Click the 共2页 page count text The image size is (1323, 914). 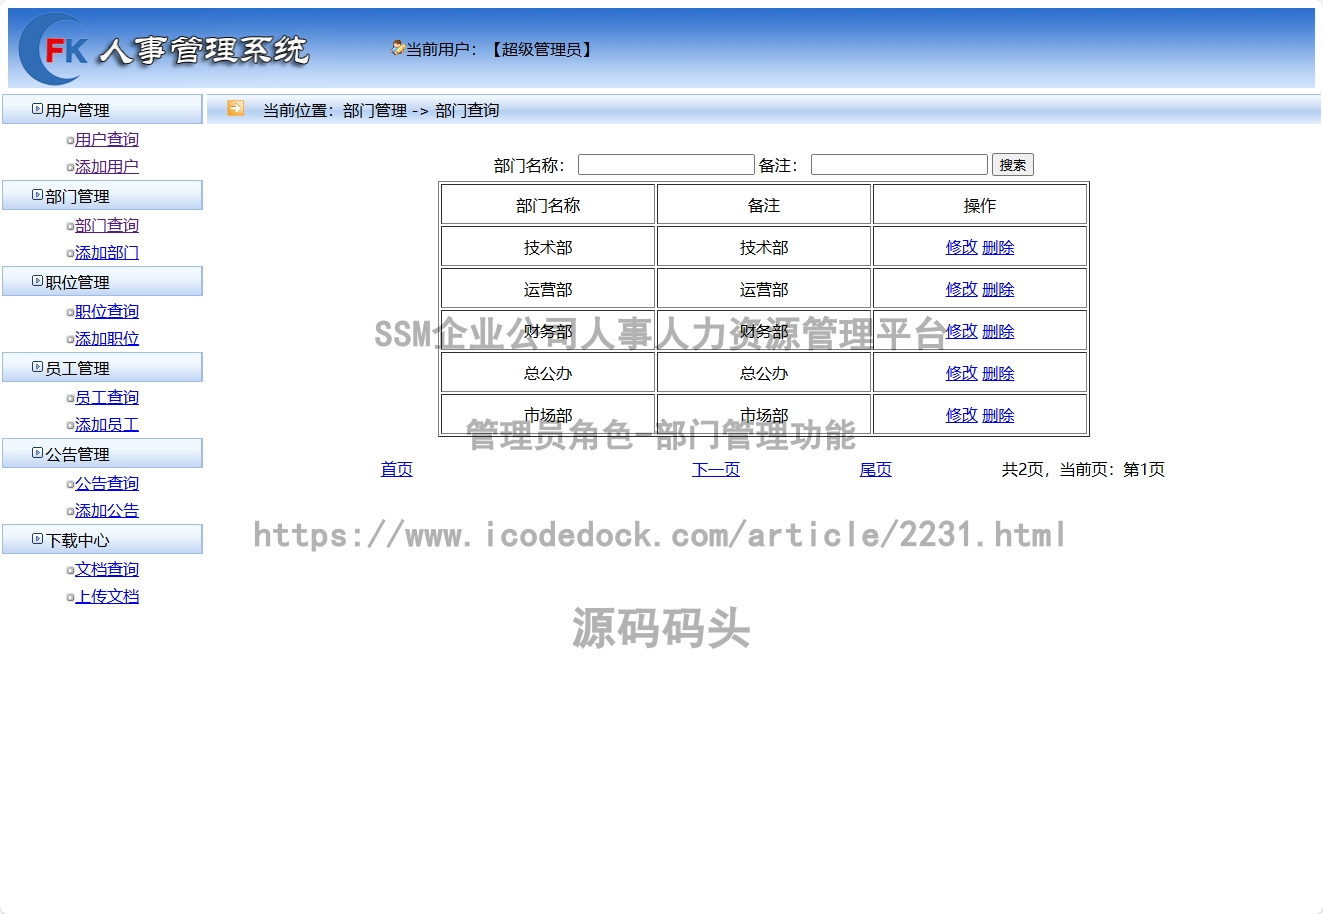1022,469
